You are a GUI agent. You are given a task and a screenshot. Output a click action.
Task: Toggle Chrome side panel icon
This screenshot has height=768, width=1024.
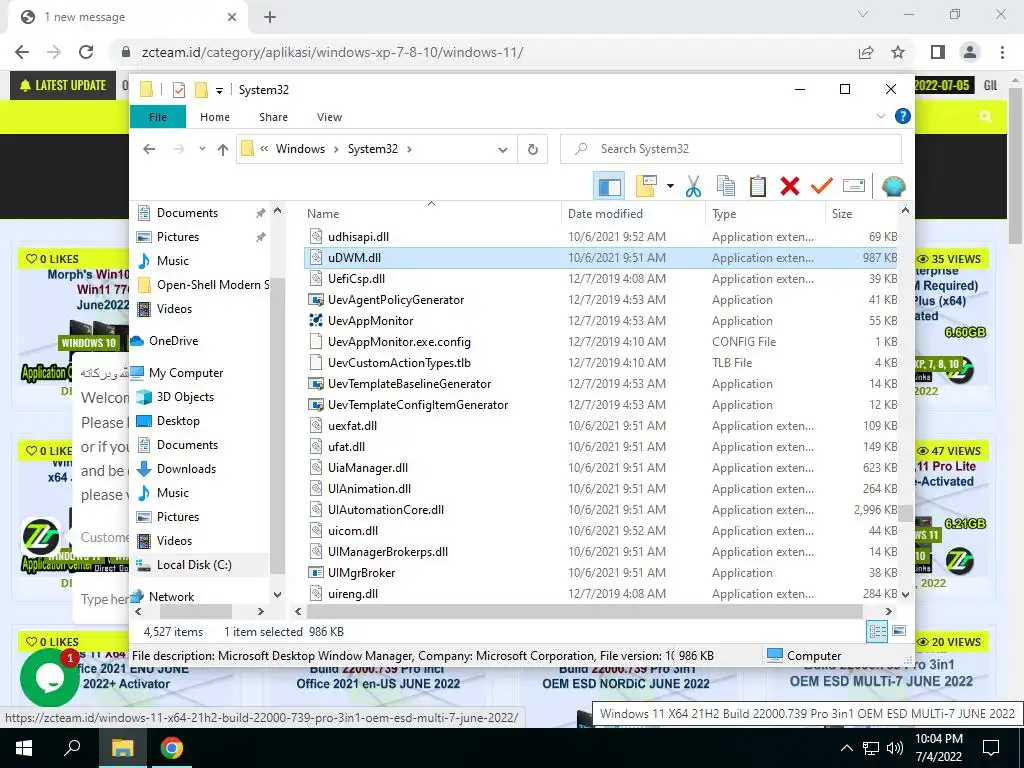938,52
